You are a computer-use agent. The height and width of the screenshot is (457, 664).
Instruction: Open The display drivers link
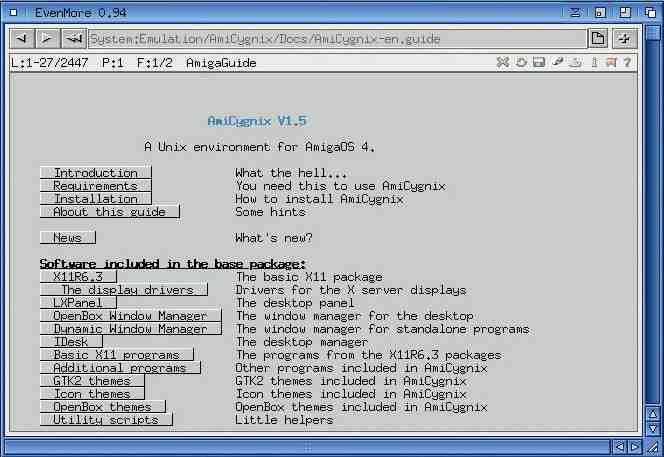pyautogui.click(x=124, y=290)
